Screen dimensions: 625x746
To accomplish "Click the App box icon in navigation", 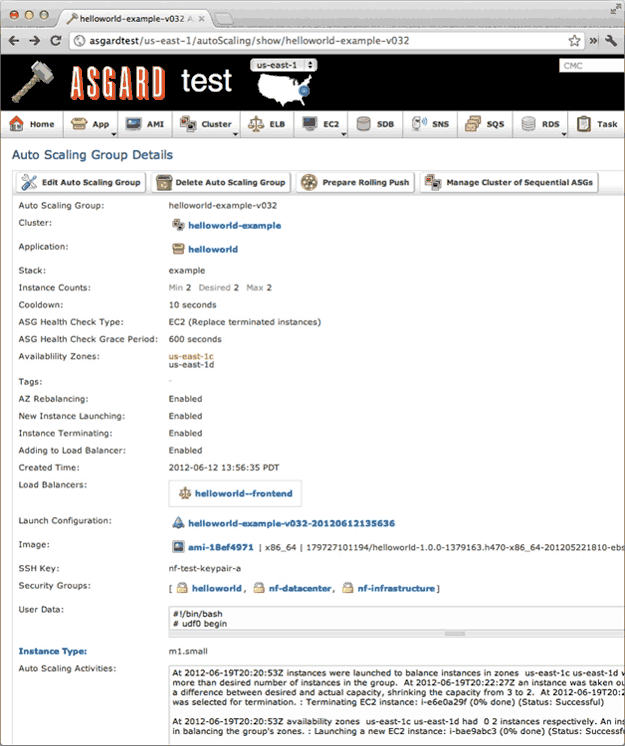I will tap(78, 124).
